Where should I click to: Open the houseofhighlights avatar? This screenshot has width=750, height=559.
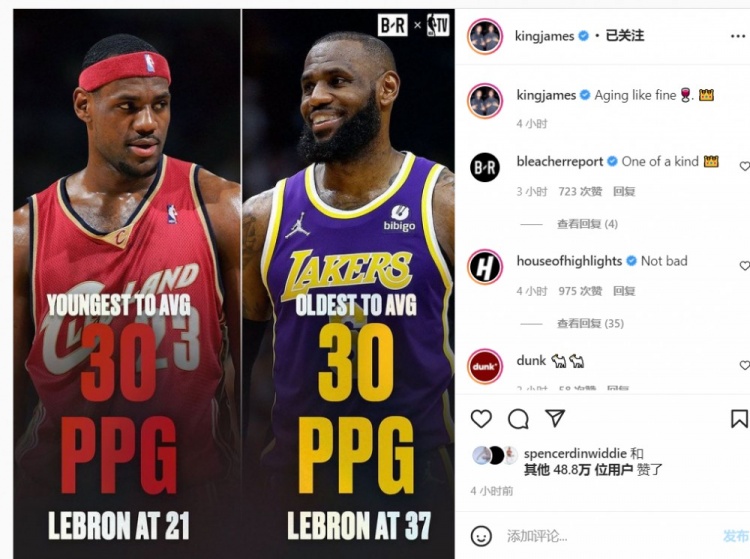(x=485, y=267)
